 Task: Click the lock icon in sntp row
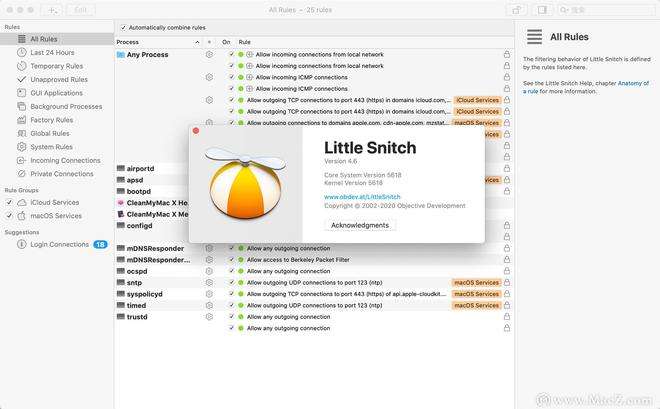[x=507, y=282]
